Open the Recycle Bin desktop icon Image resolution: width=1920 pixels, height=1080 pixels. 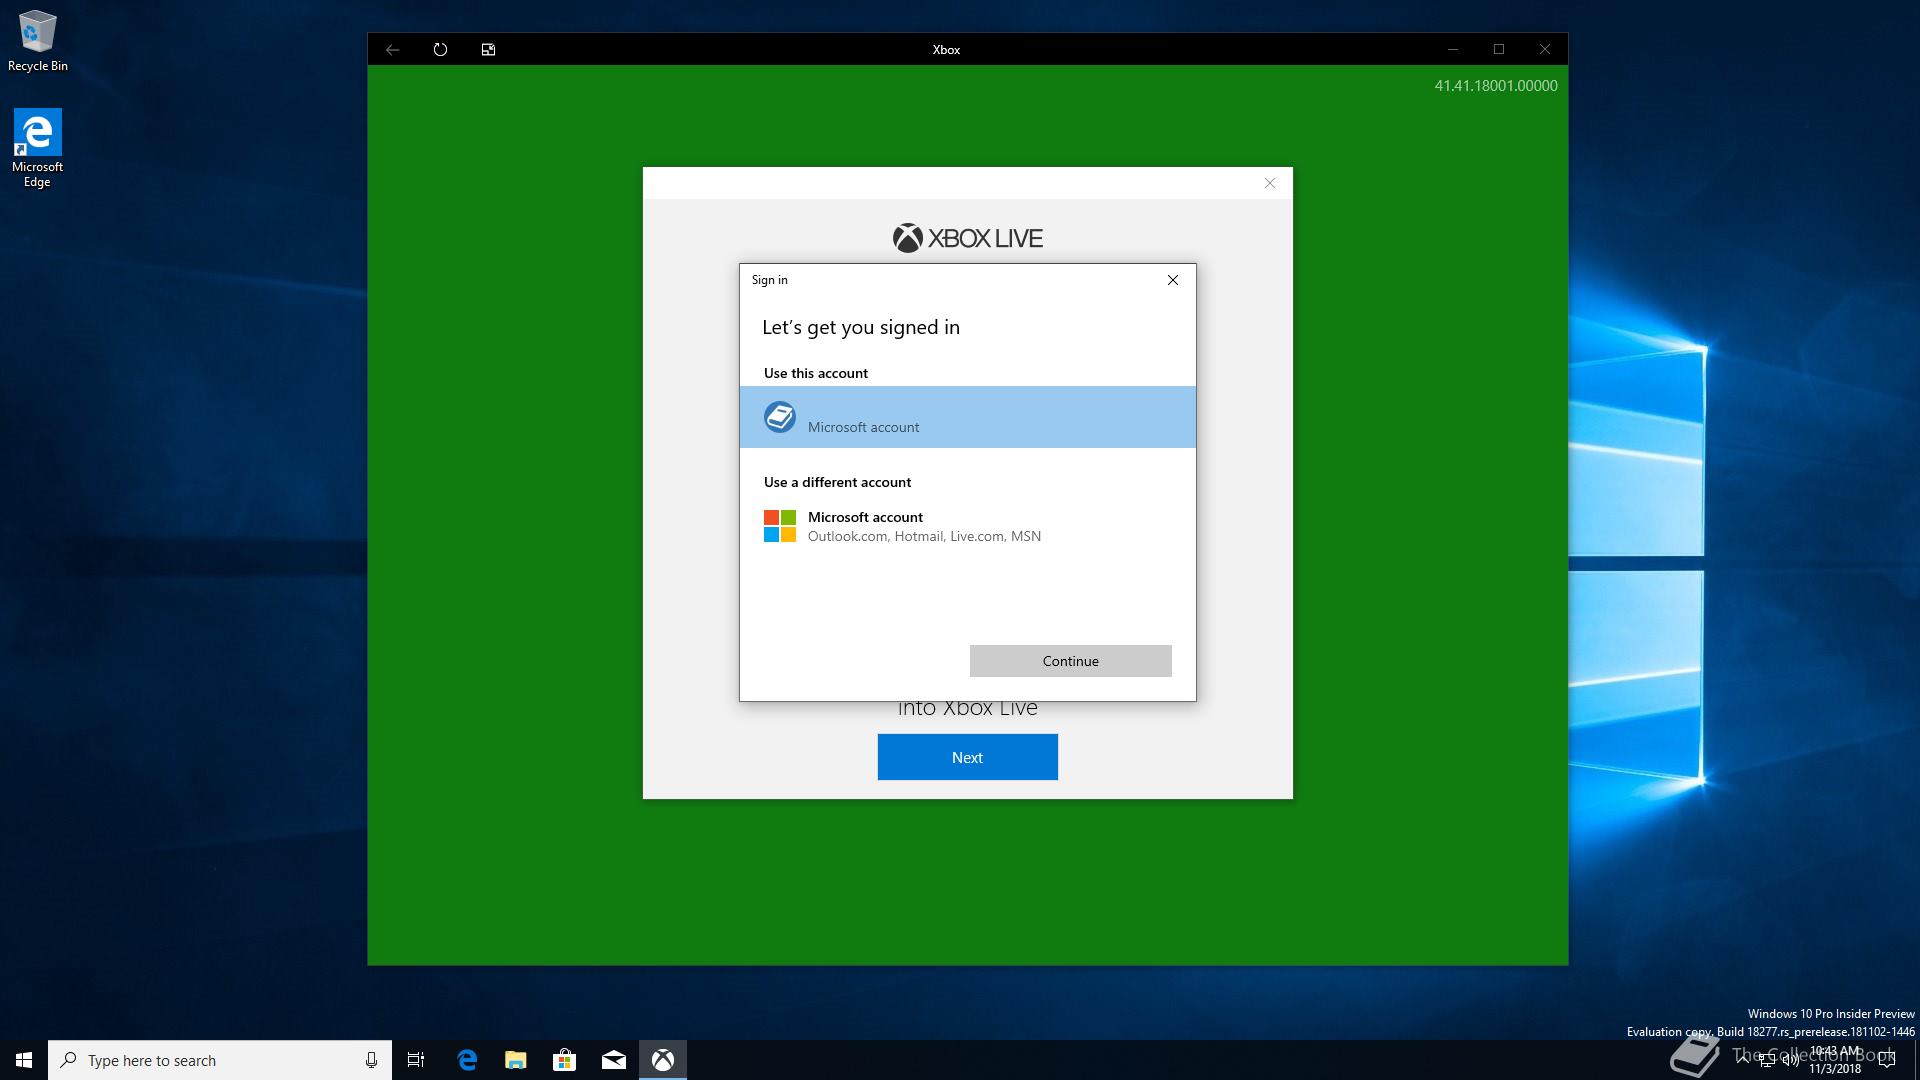[x=38, y=42]
